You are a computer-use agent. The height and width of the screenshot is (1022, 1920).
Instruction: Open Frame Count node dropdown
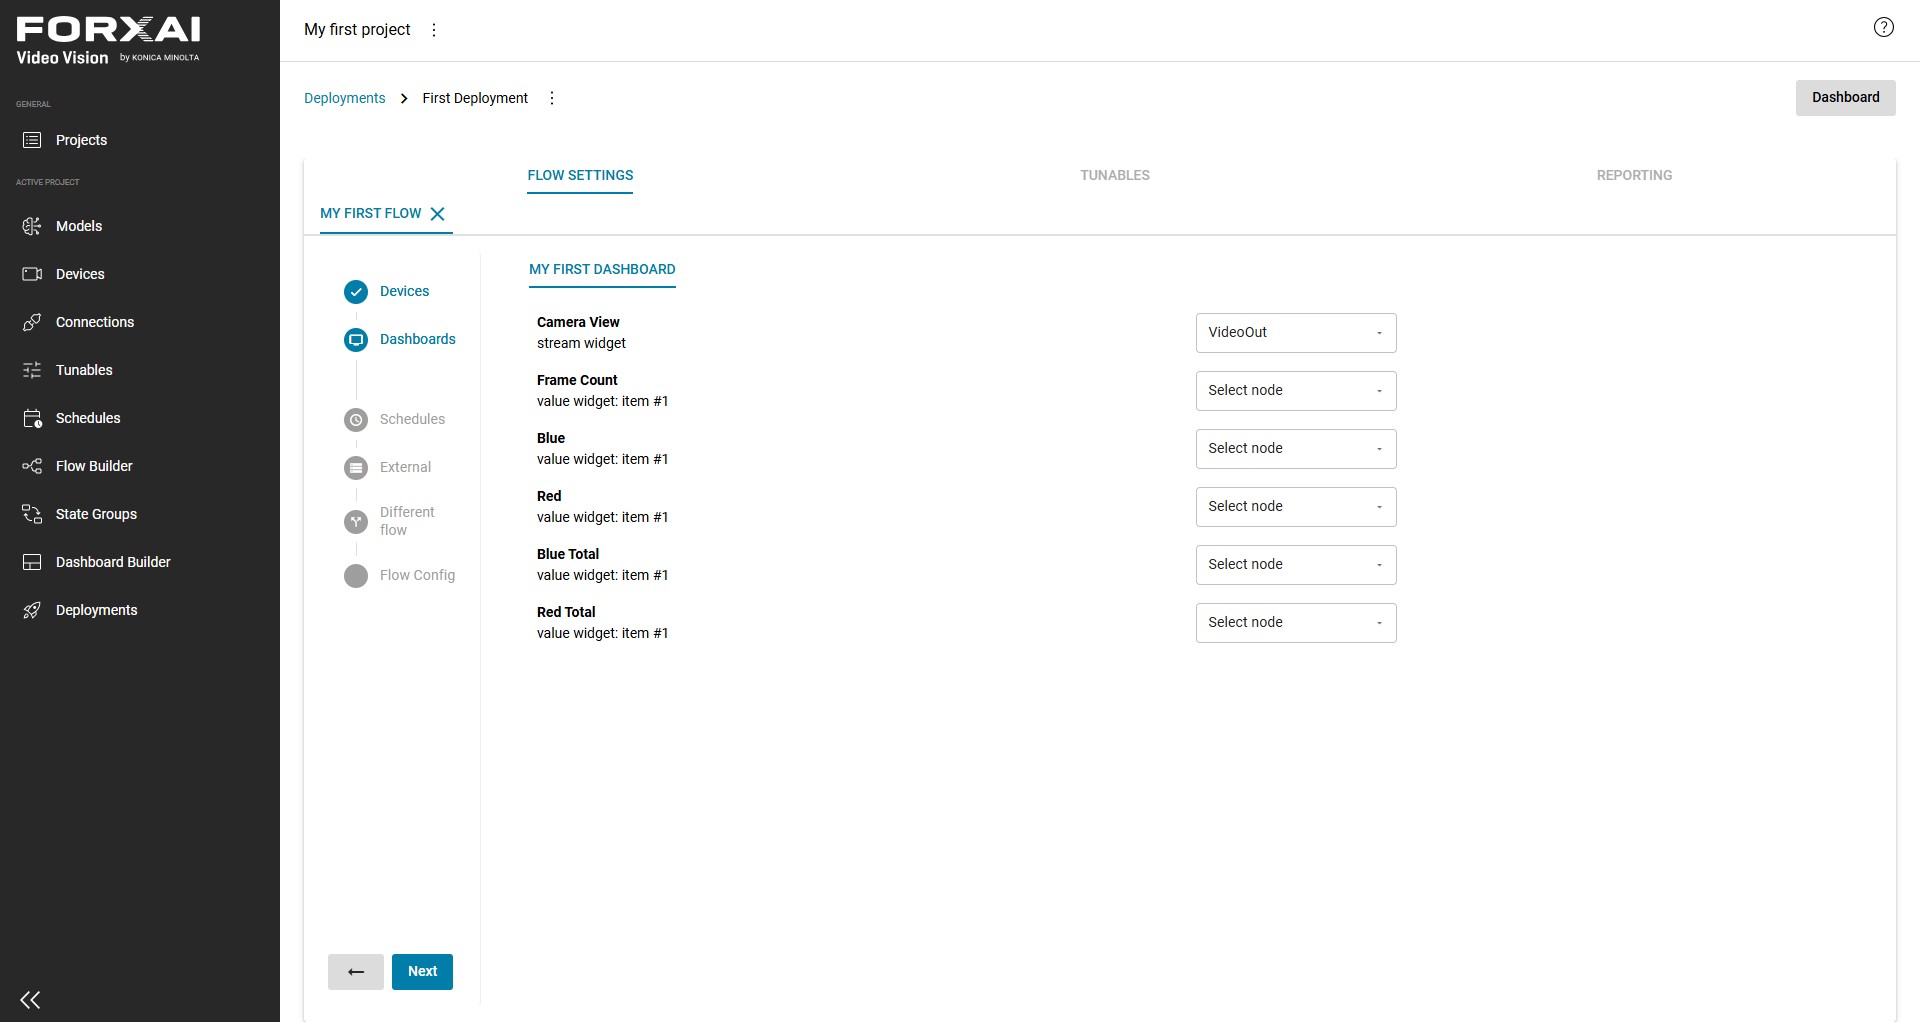point(1296,391)
